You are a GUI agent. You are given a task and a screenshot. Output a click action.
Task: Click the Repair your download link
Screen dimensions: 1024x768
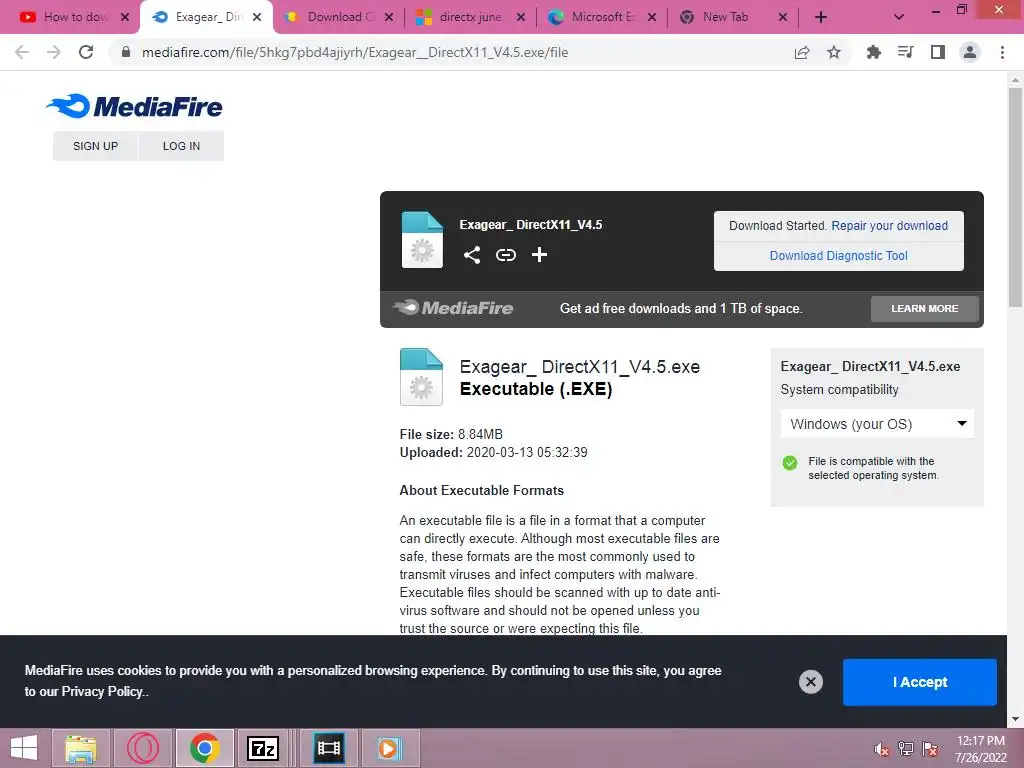click(x=889, y=225)
